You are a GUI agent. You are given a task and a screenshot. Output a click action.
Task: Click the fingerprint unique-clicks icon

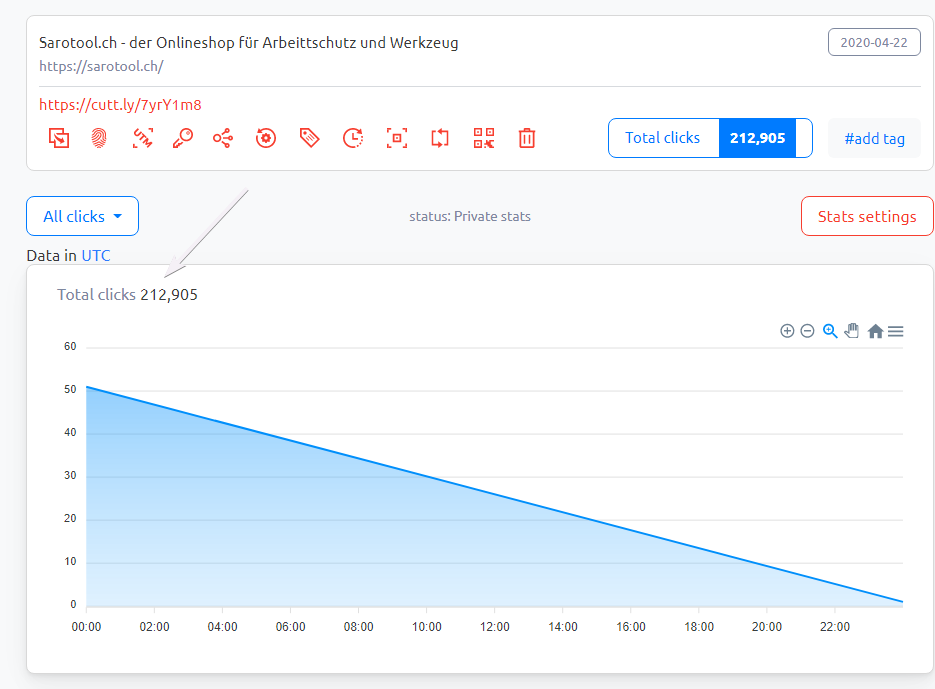pyautogui.click(x=98, y=138)
